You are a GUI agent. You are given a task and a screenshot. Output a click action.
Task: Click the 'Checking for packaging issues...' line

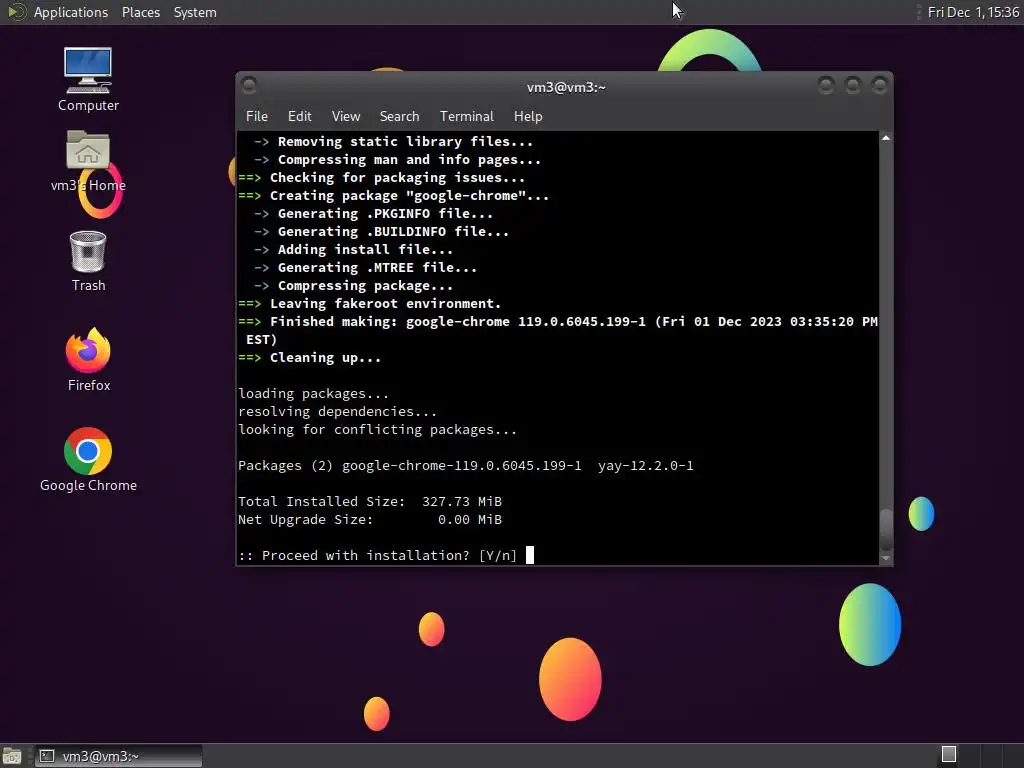click(x=381, y=178)
